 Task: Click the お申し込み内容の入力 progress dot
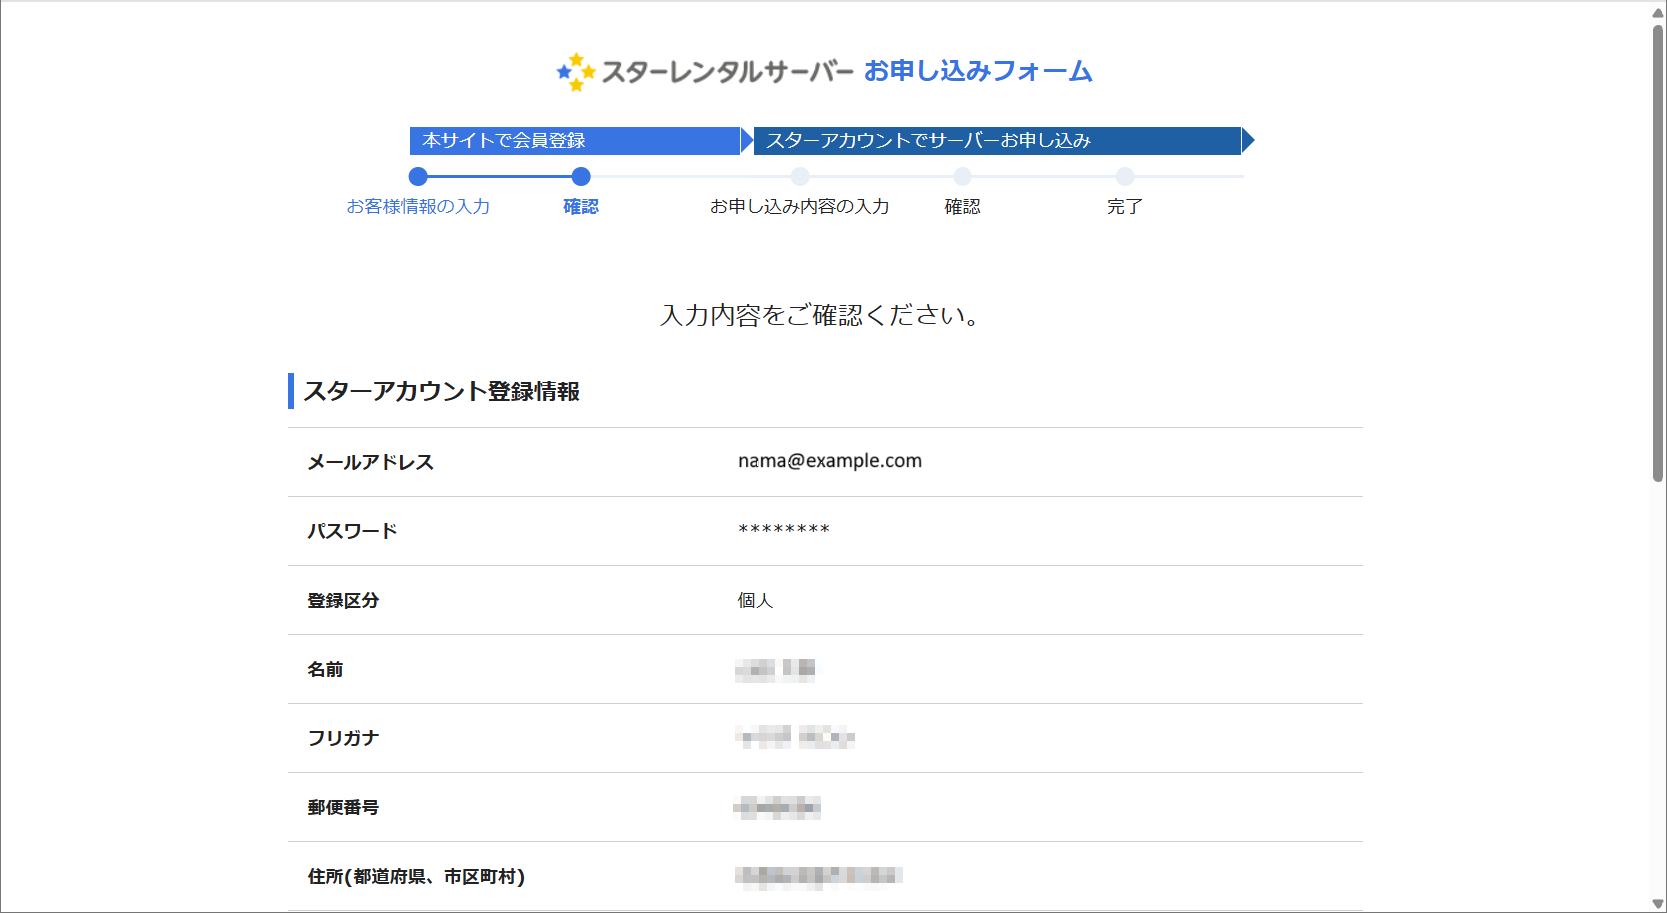[800, 177]
